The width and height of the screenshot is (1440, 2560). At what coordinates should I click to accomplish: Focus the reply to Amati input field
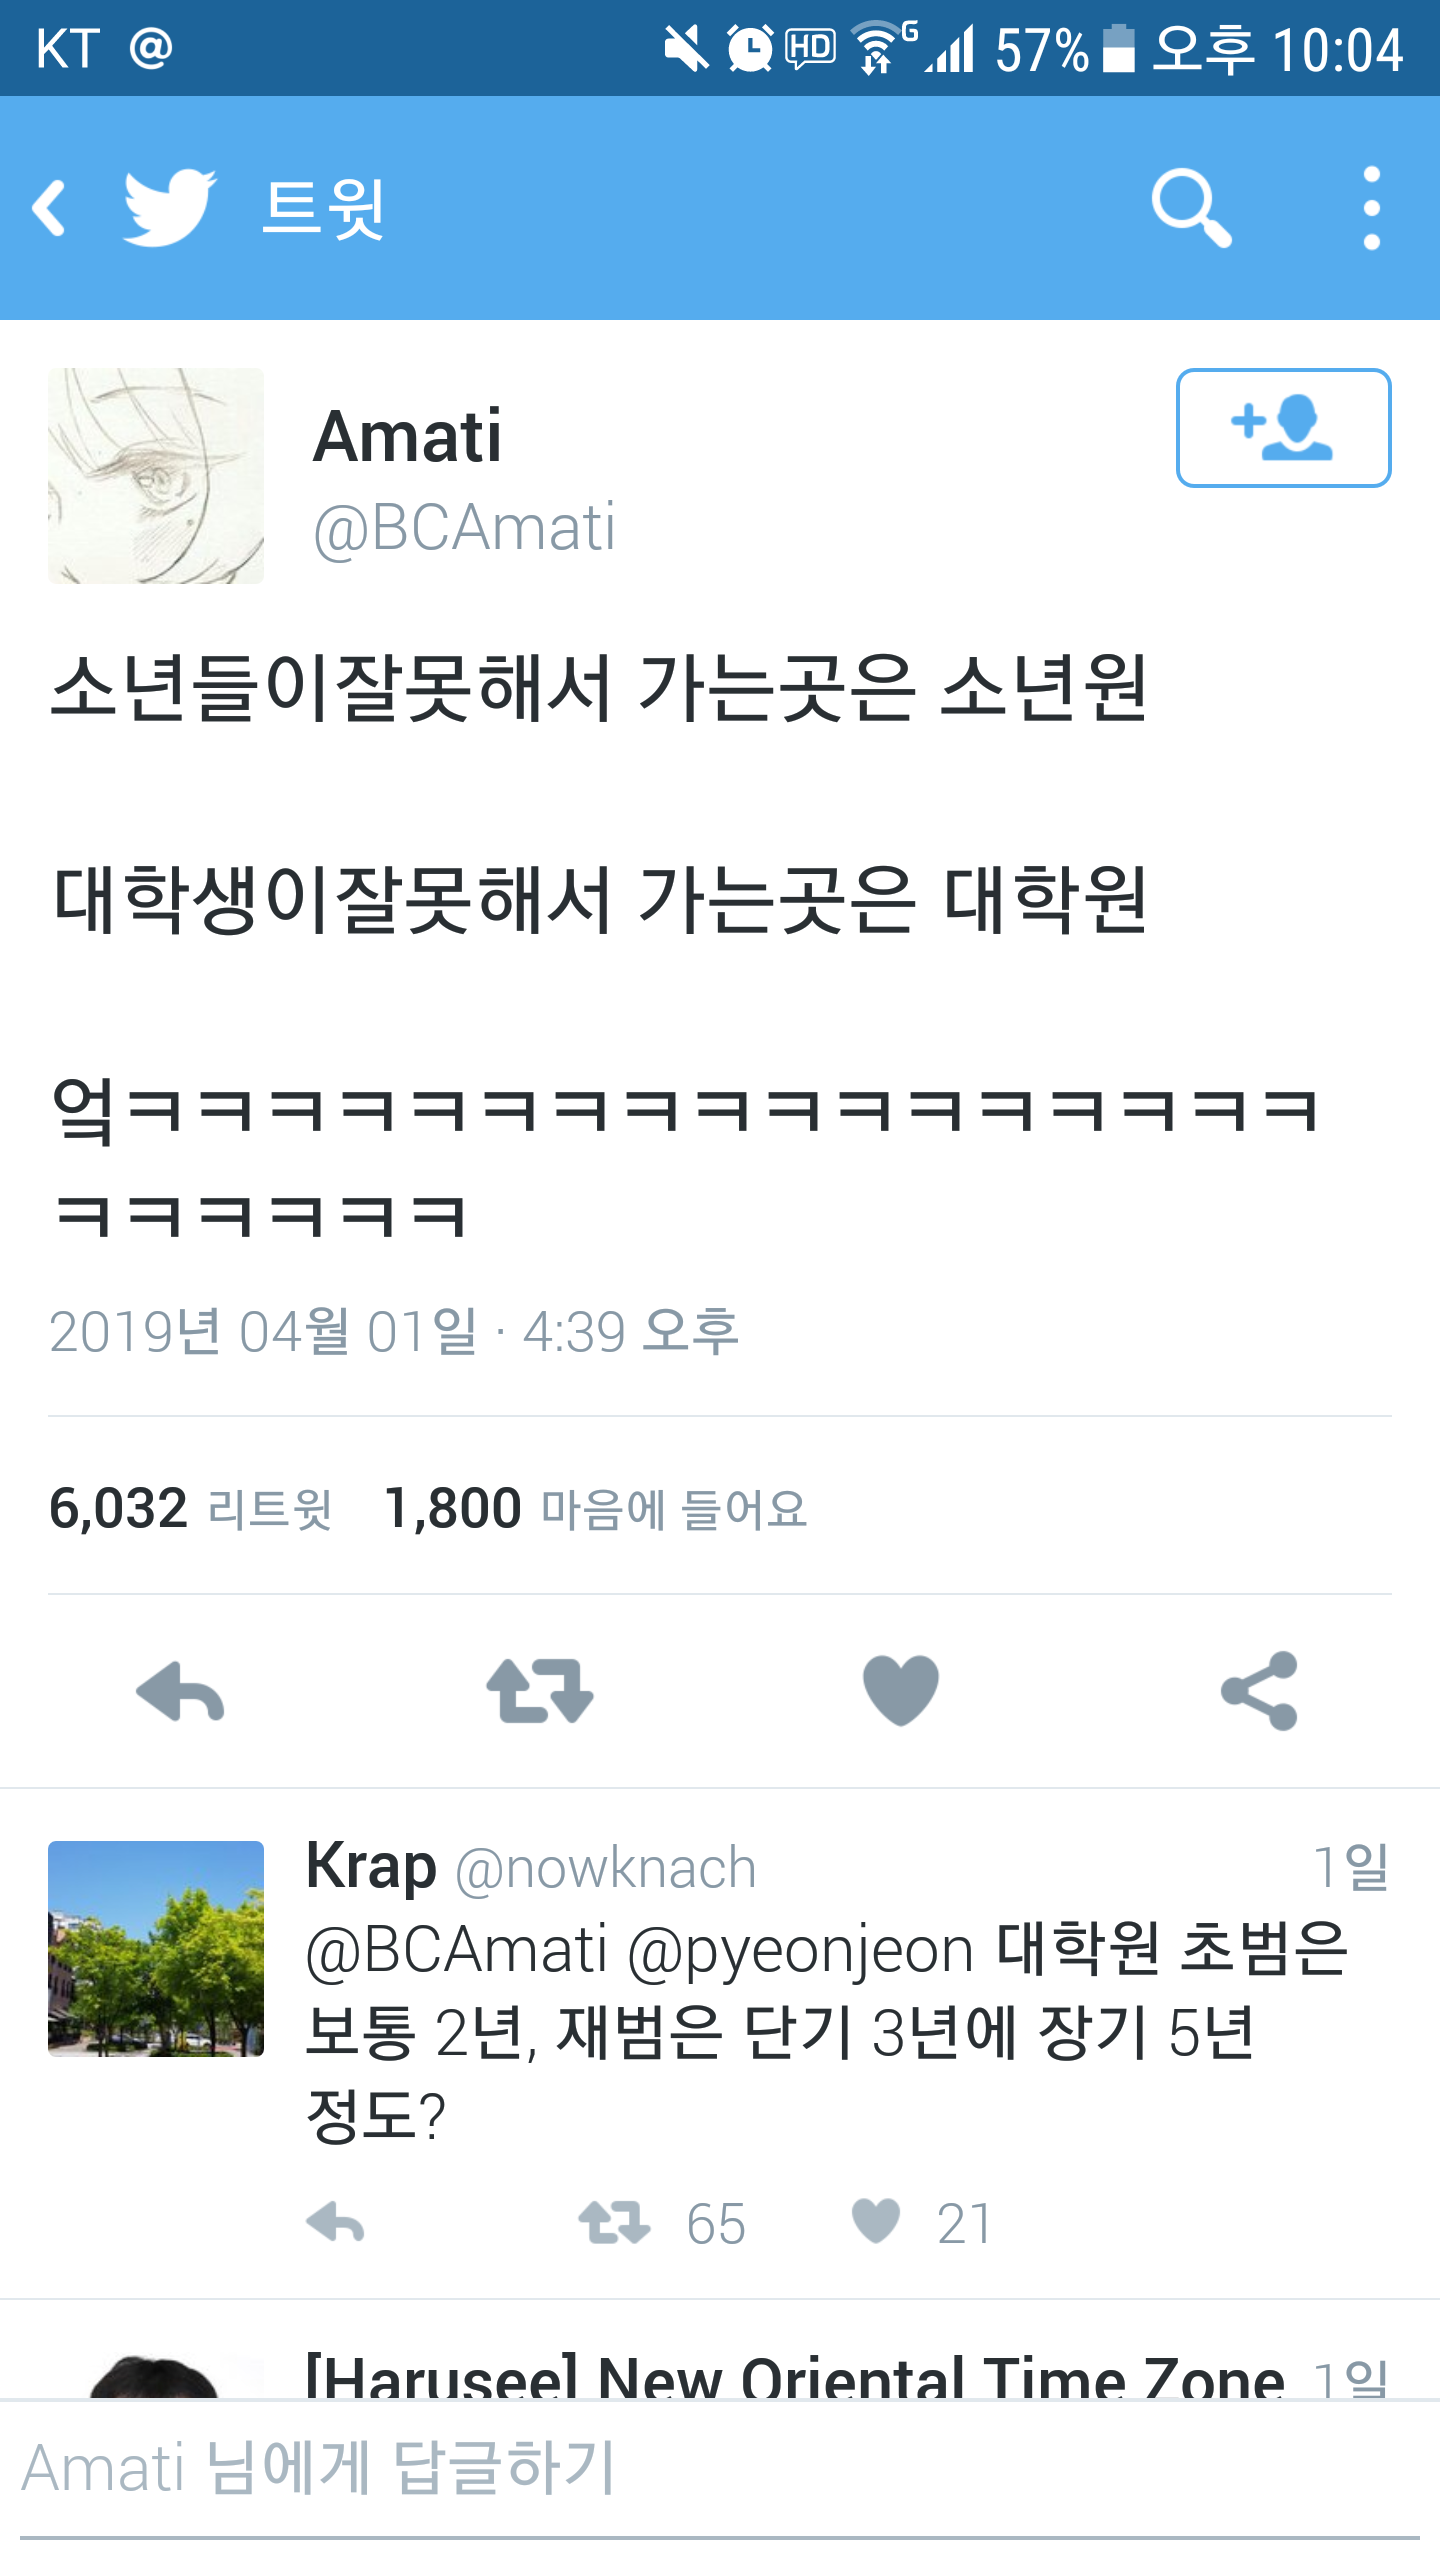point(720,2470)
